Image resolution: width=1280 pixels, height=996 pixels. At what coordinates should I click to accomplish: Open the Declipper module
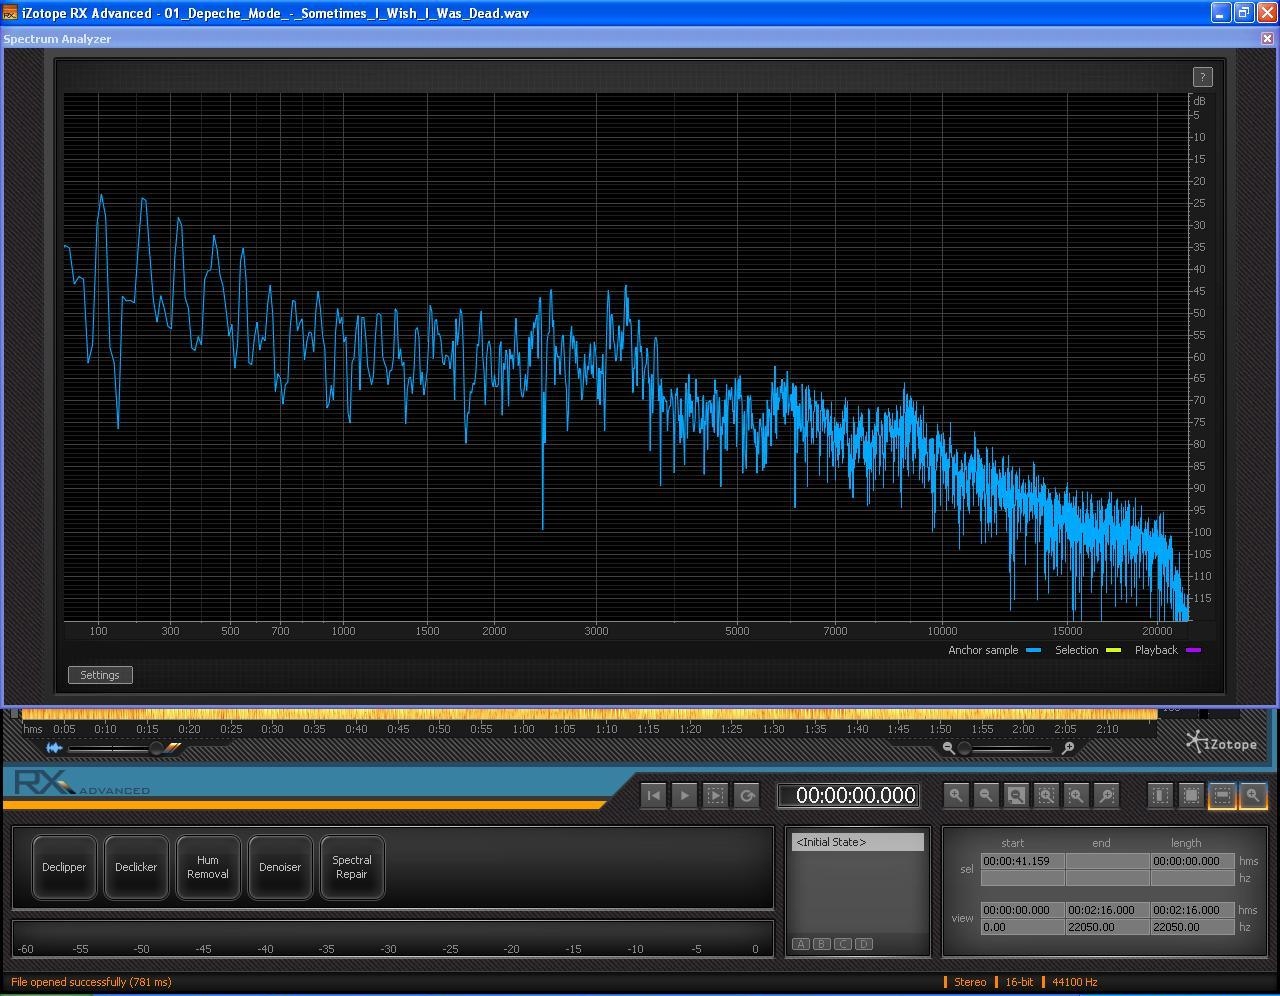[x=64, y=867]
